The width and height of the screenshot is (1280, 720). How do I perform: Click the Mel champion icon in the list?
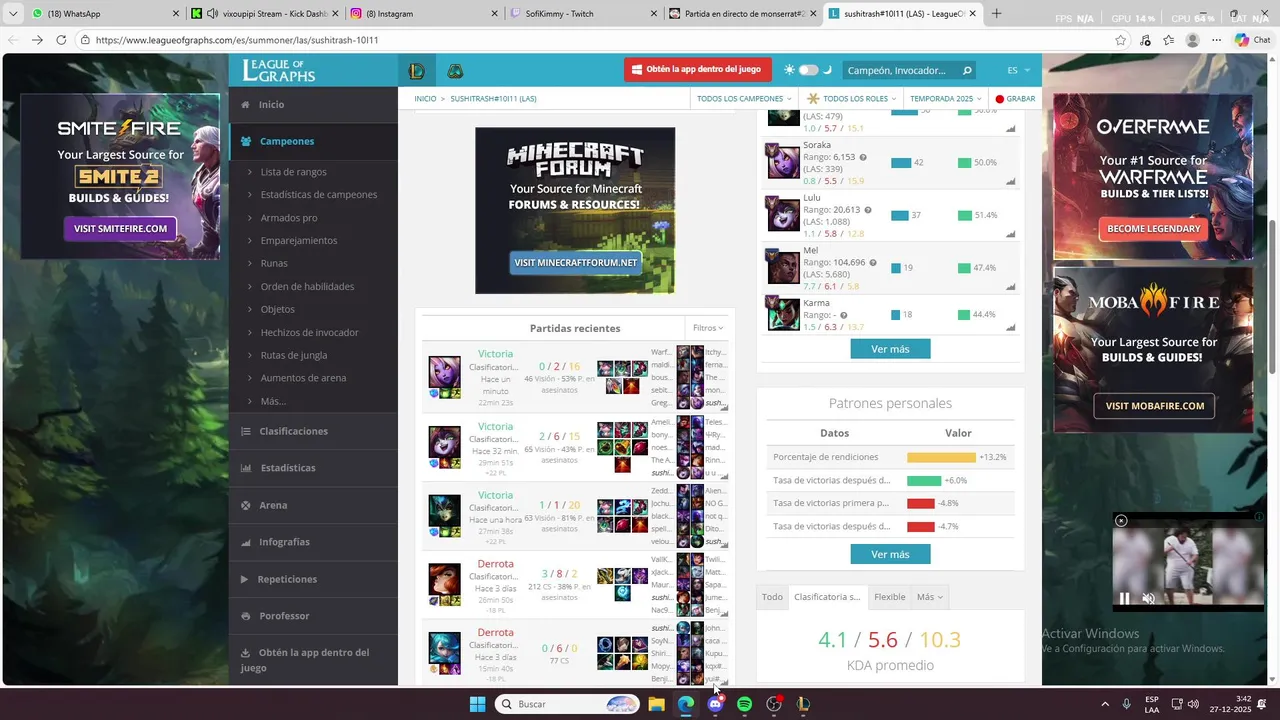(x=784, y=267)
